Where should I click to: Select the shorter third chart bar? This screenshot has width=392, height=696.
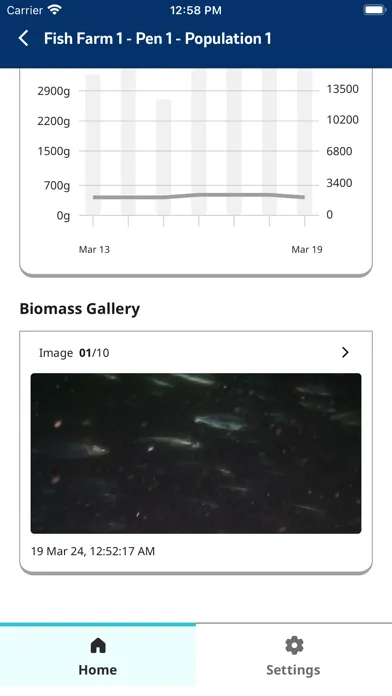point(163,157)
